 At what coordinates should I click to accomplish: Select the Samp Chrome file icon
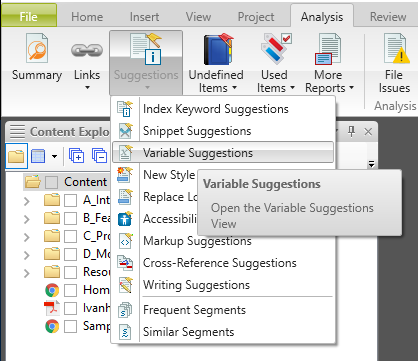coord(52,326)
